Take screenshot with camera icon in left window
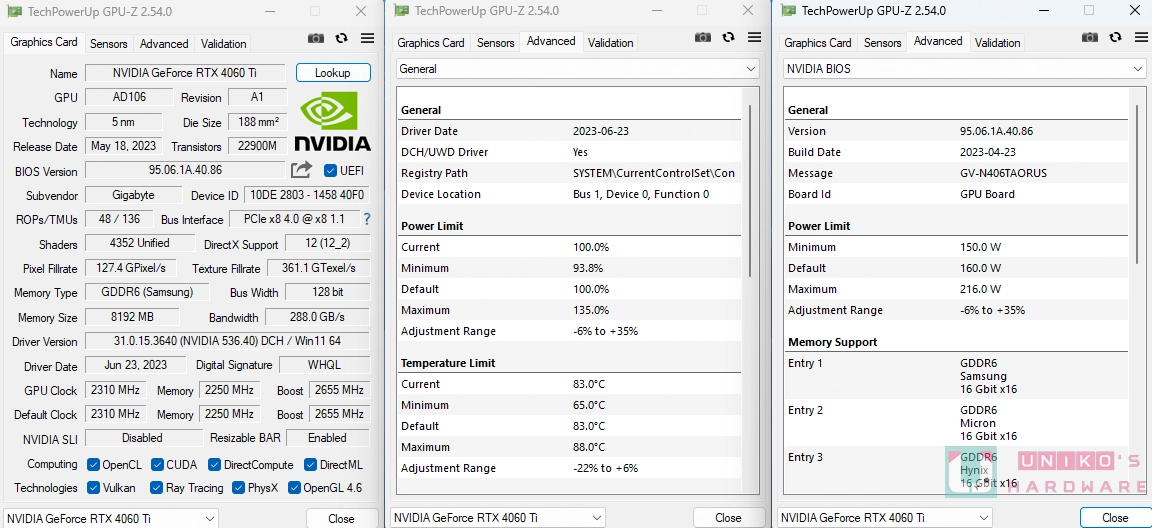The width and height of the screenshot is (1152, 528). point(316,38)
